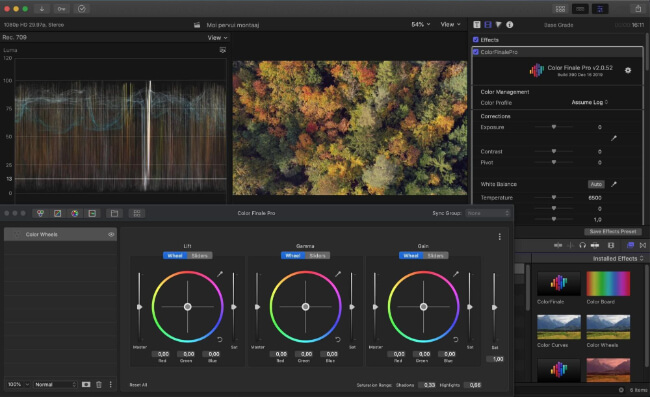Image resolution: width=650 pixels, height=397 pixels.
Task: Select the Color Curves effect thumbnail
Action: [x=559, y=327]
